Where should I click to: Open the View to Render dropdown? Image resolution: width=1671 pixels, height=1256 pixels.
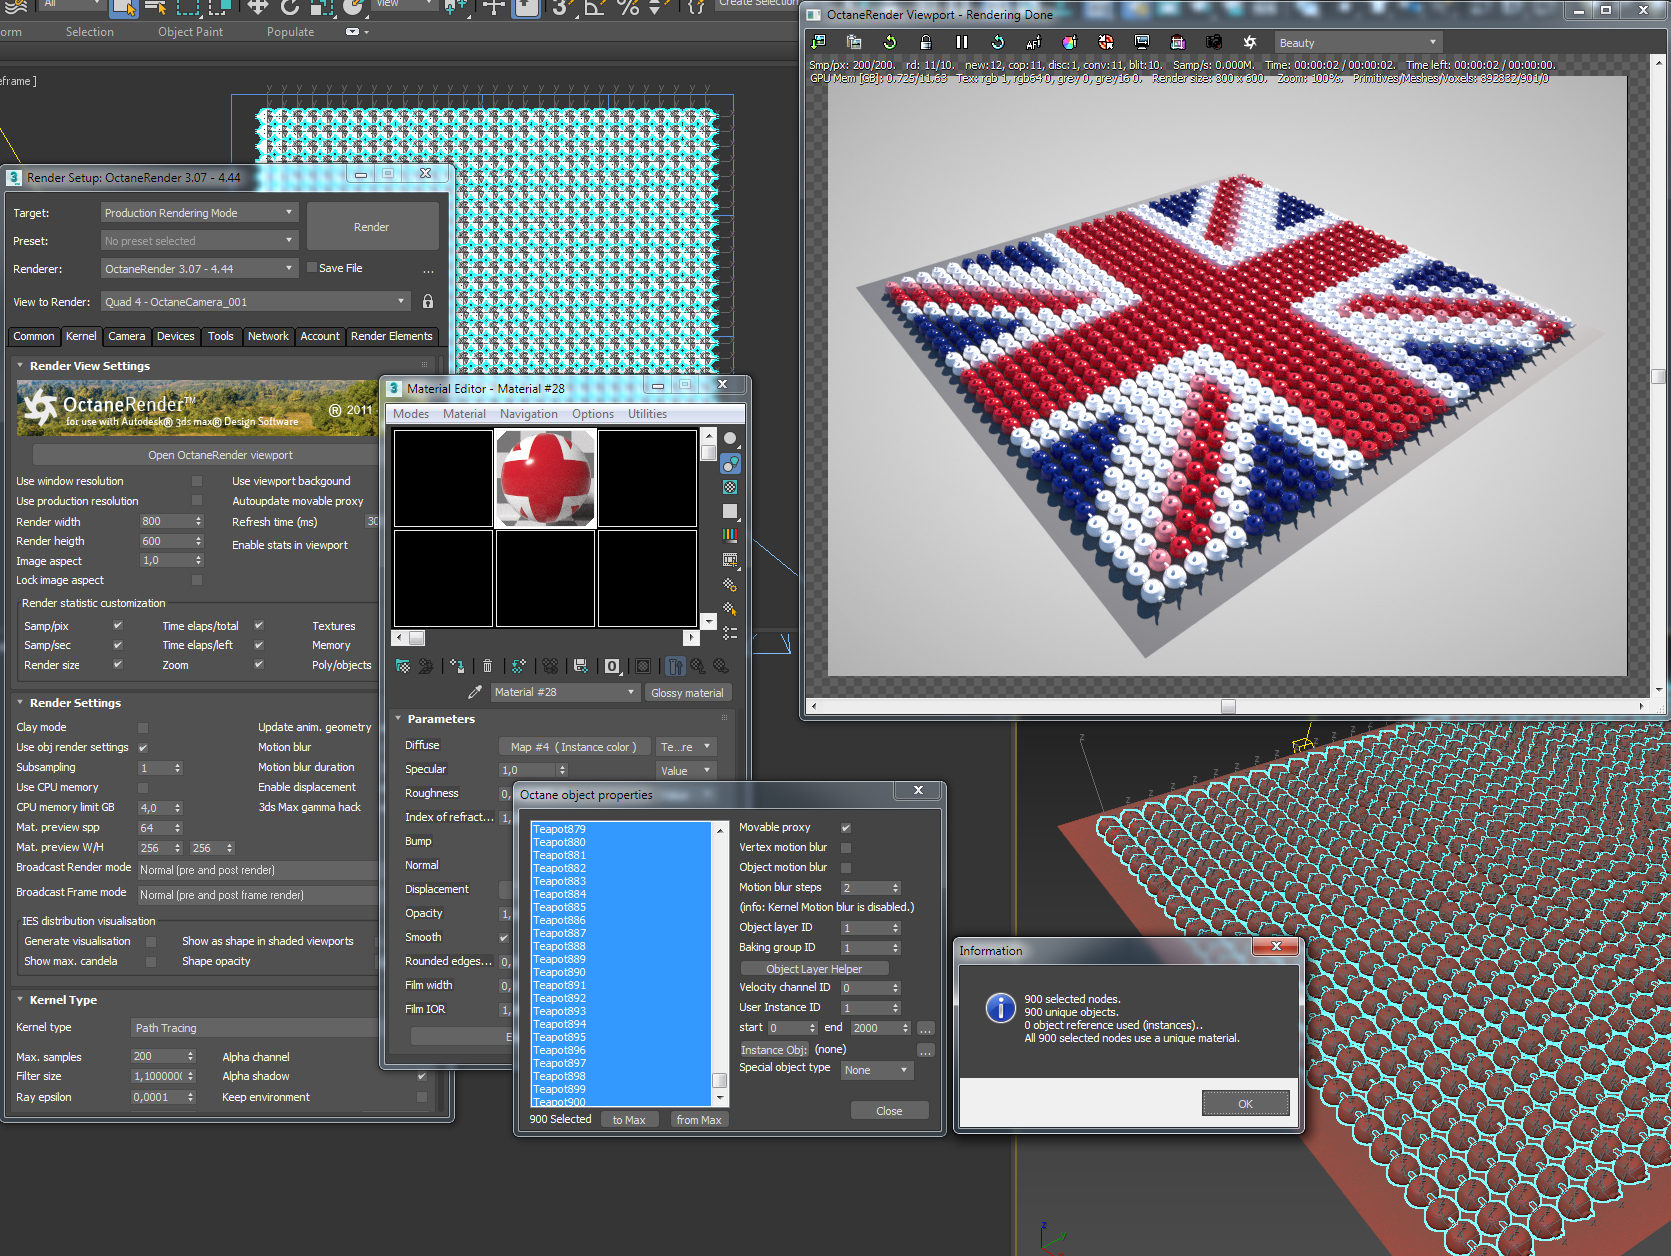click(x=256, y=302)
